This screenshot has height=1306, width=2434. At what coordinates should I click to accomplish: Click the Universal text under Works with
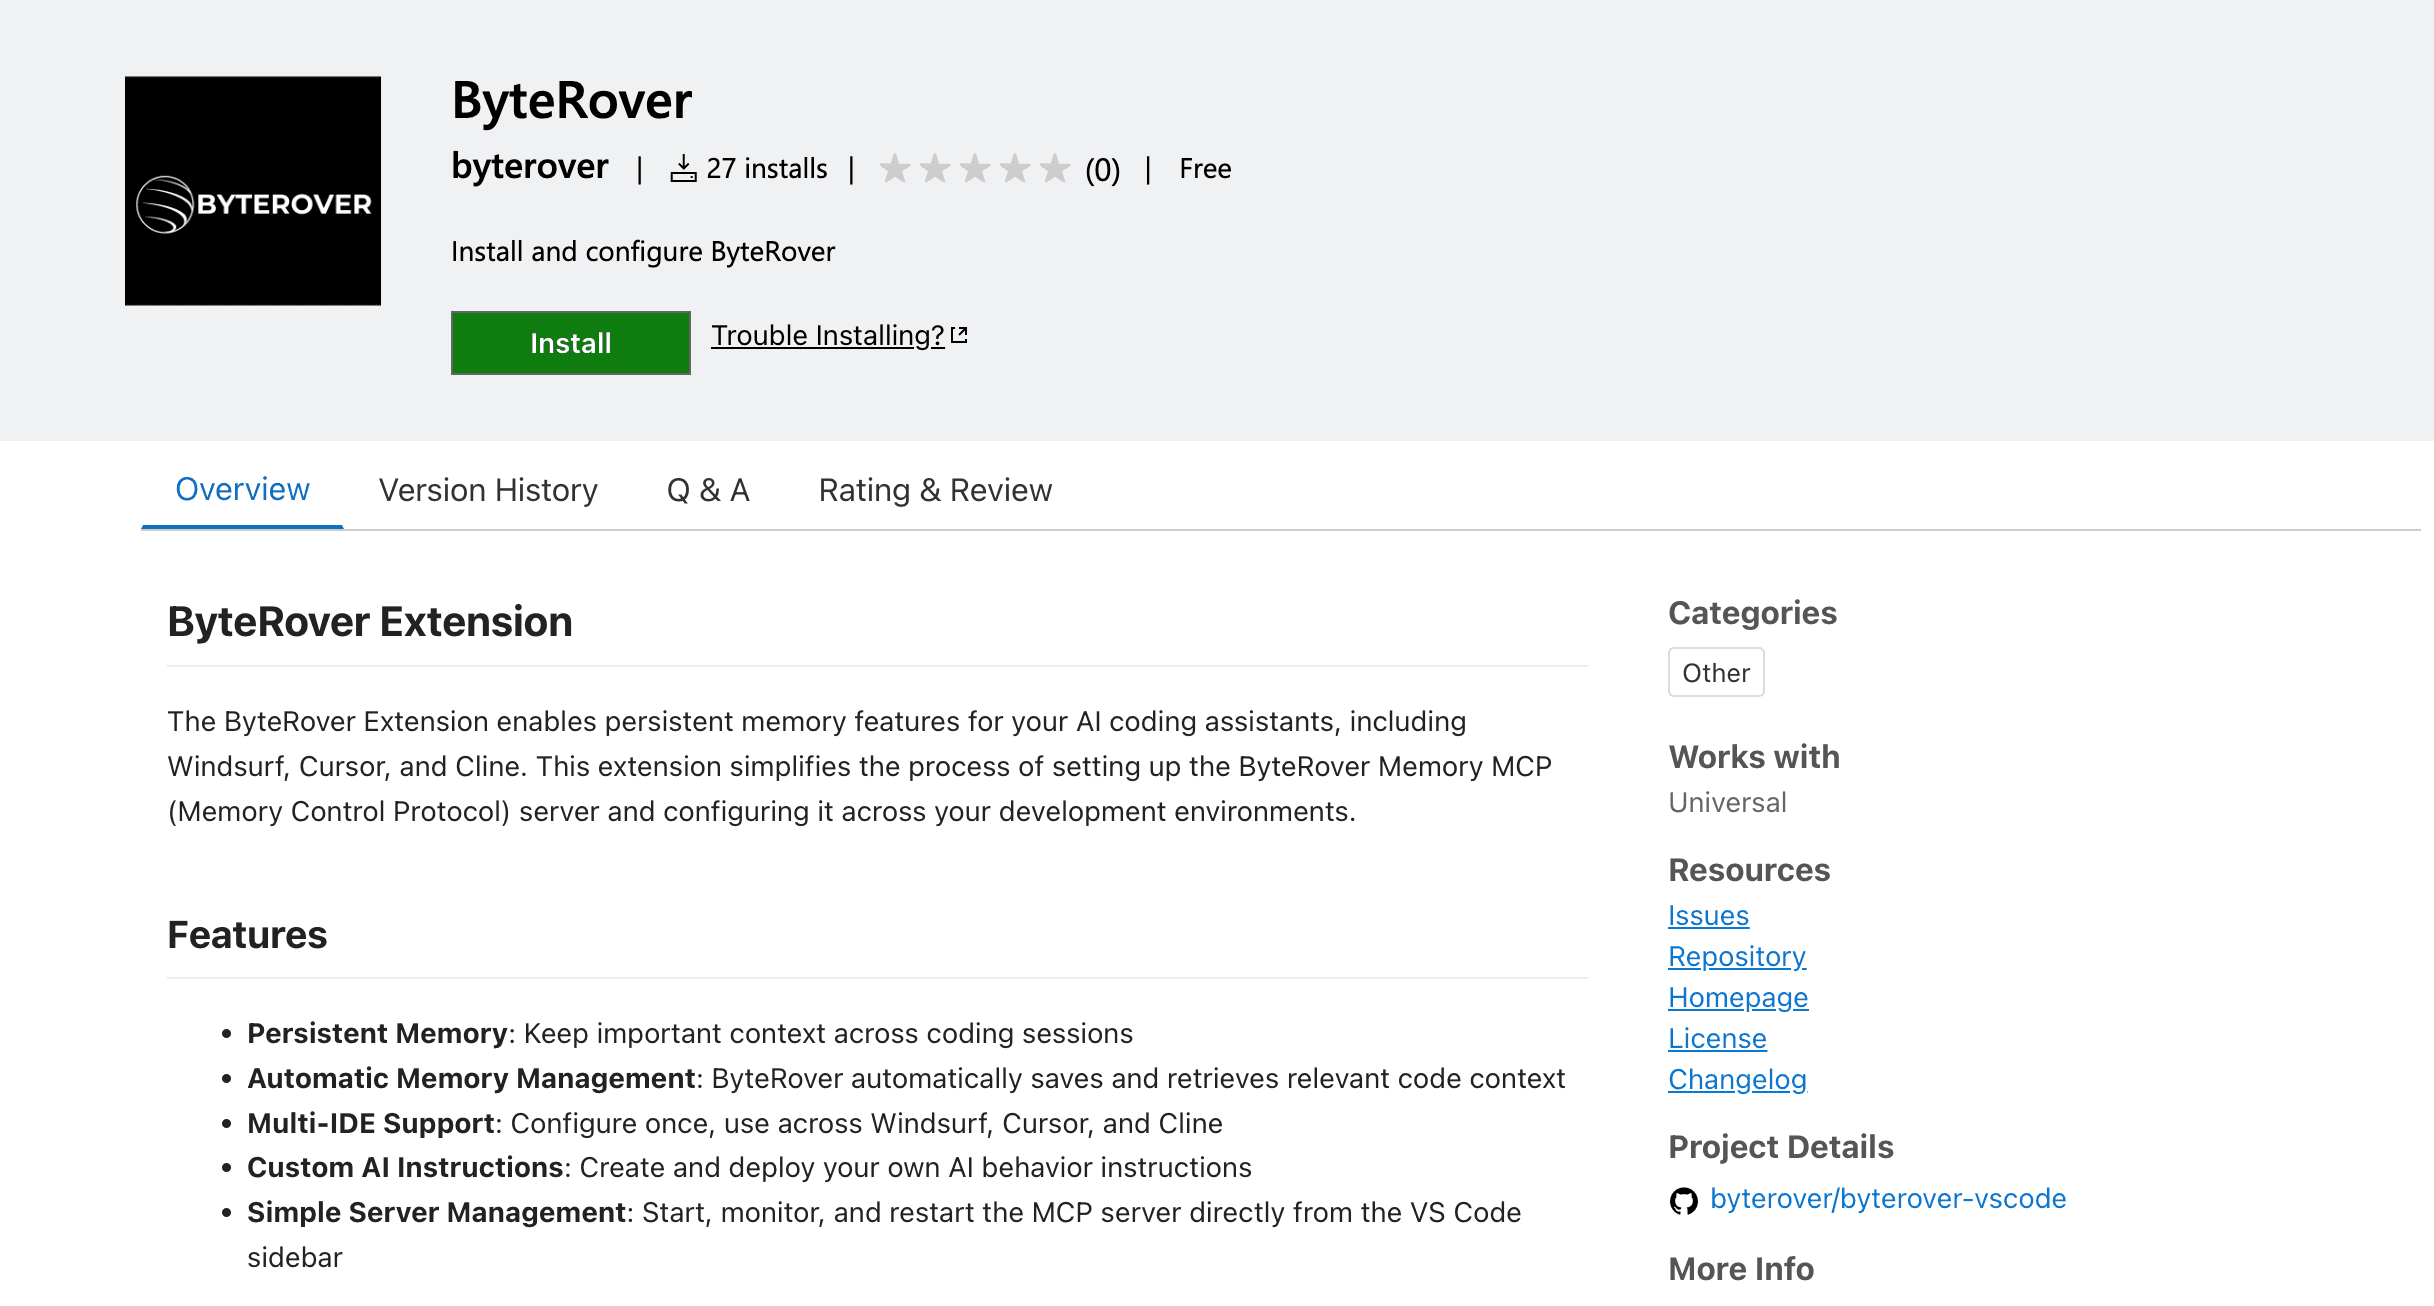pyautogui.click(x=1727, y=802)
